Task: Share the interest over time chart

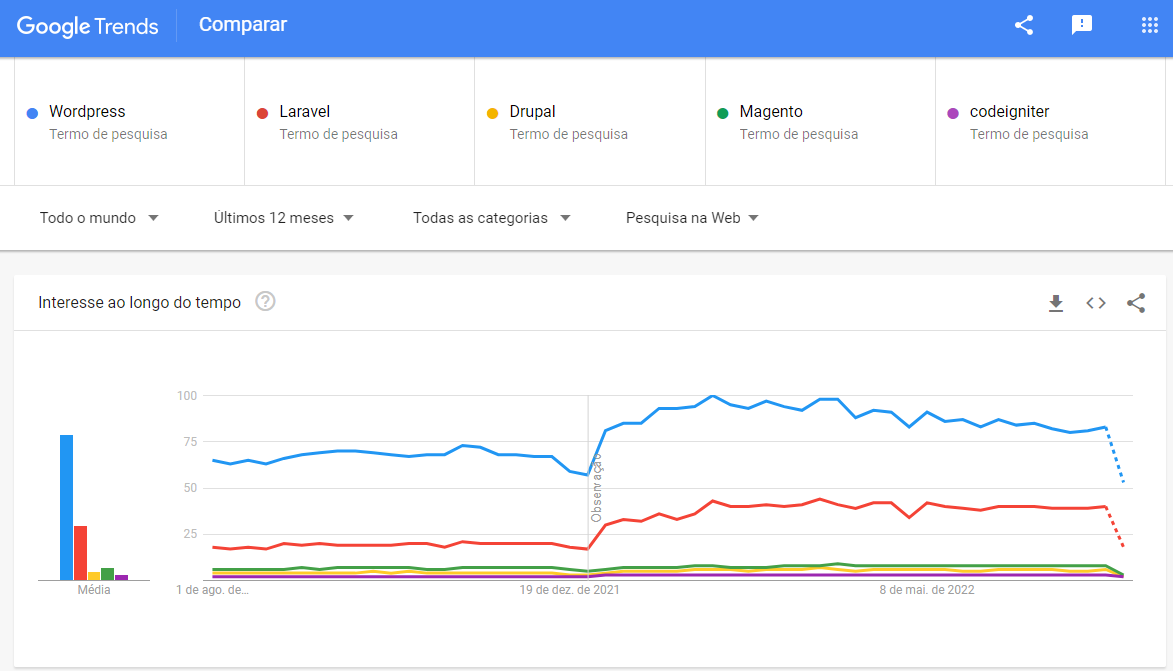Action: click(1136, 303)
